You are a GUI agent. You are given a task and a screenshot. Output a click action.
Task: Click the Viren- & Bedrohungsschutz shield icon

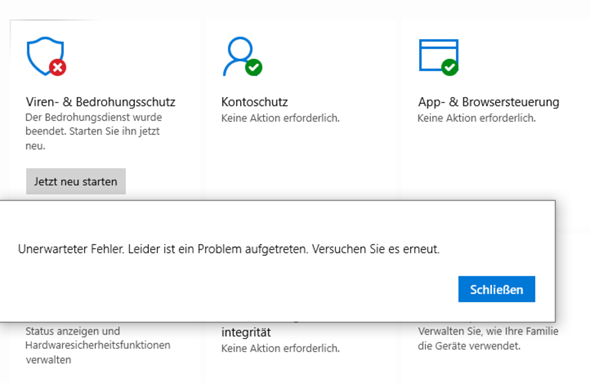(x=46, y=56)
